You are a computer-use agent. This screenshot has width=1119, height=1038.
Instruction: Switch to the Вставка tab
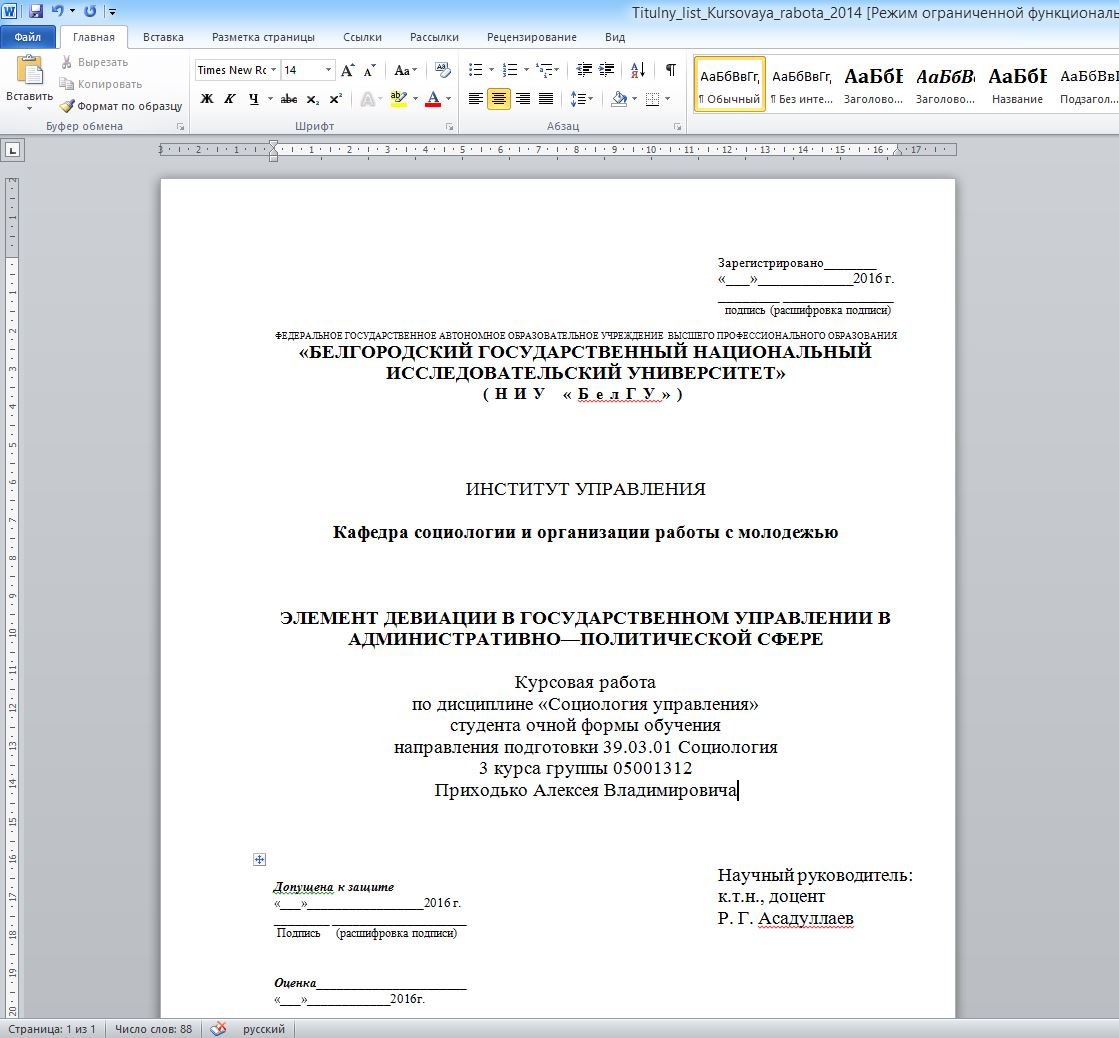(x=163, y=37)
